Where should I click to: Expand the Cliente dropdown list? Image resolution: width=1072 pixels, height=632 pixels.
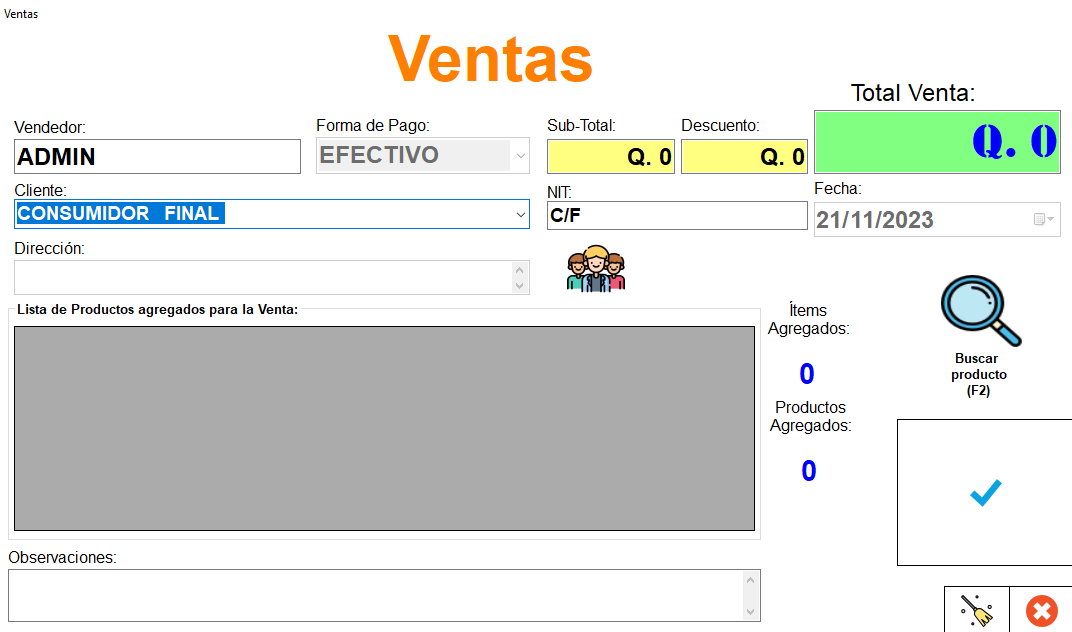[520, 214]
